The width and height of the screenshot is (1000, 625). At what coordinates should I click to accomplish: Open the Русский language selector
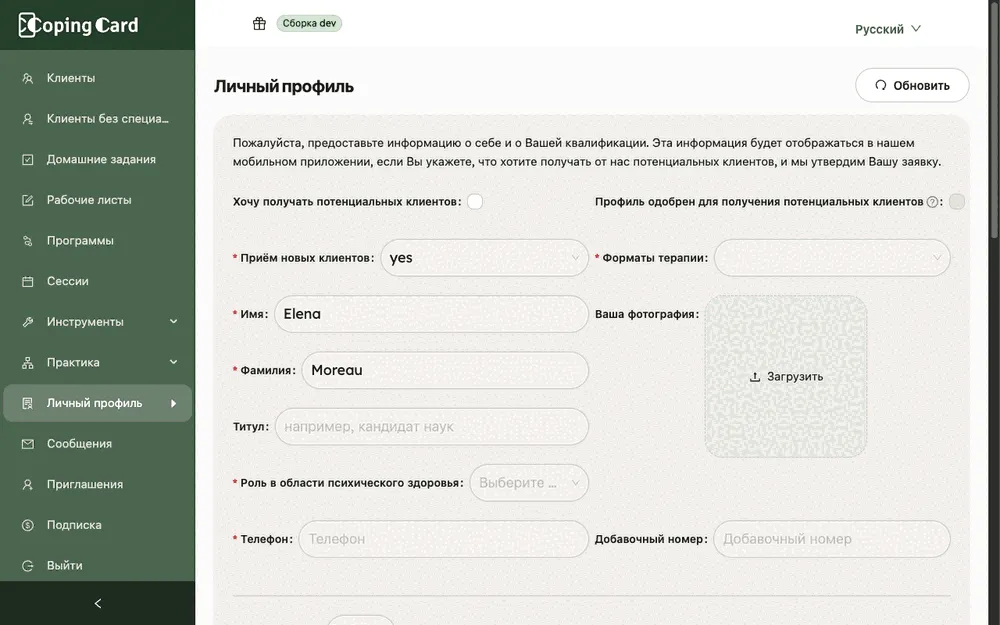pos(888,29)
